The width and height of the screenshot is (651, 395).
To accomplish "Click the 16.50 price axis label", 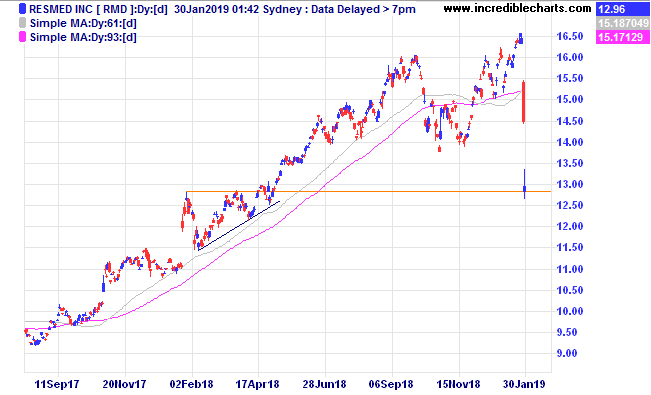I will [570, 36].
